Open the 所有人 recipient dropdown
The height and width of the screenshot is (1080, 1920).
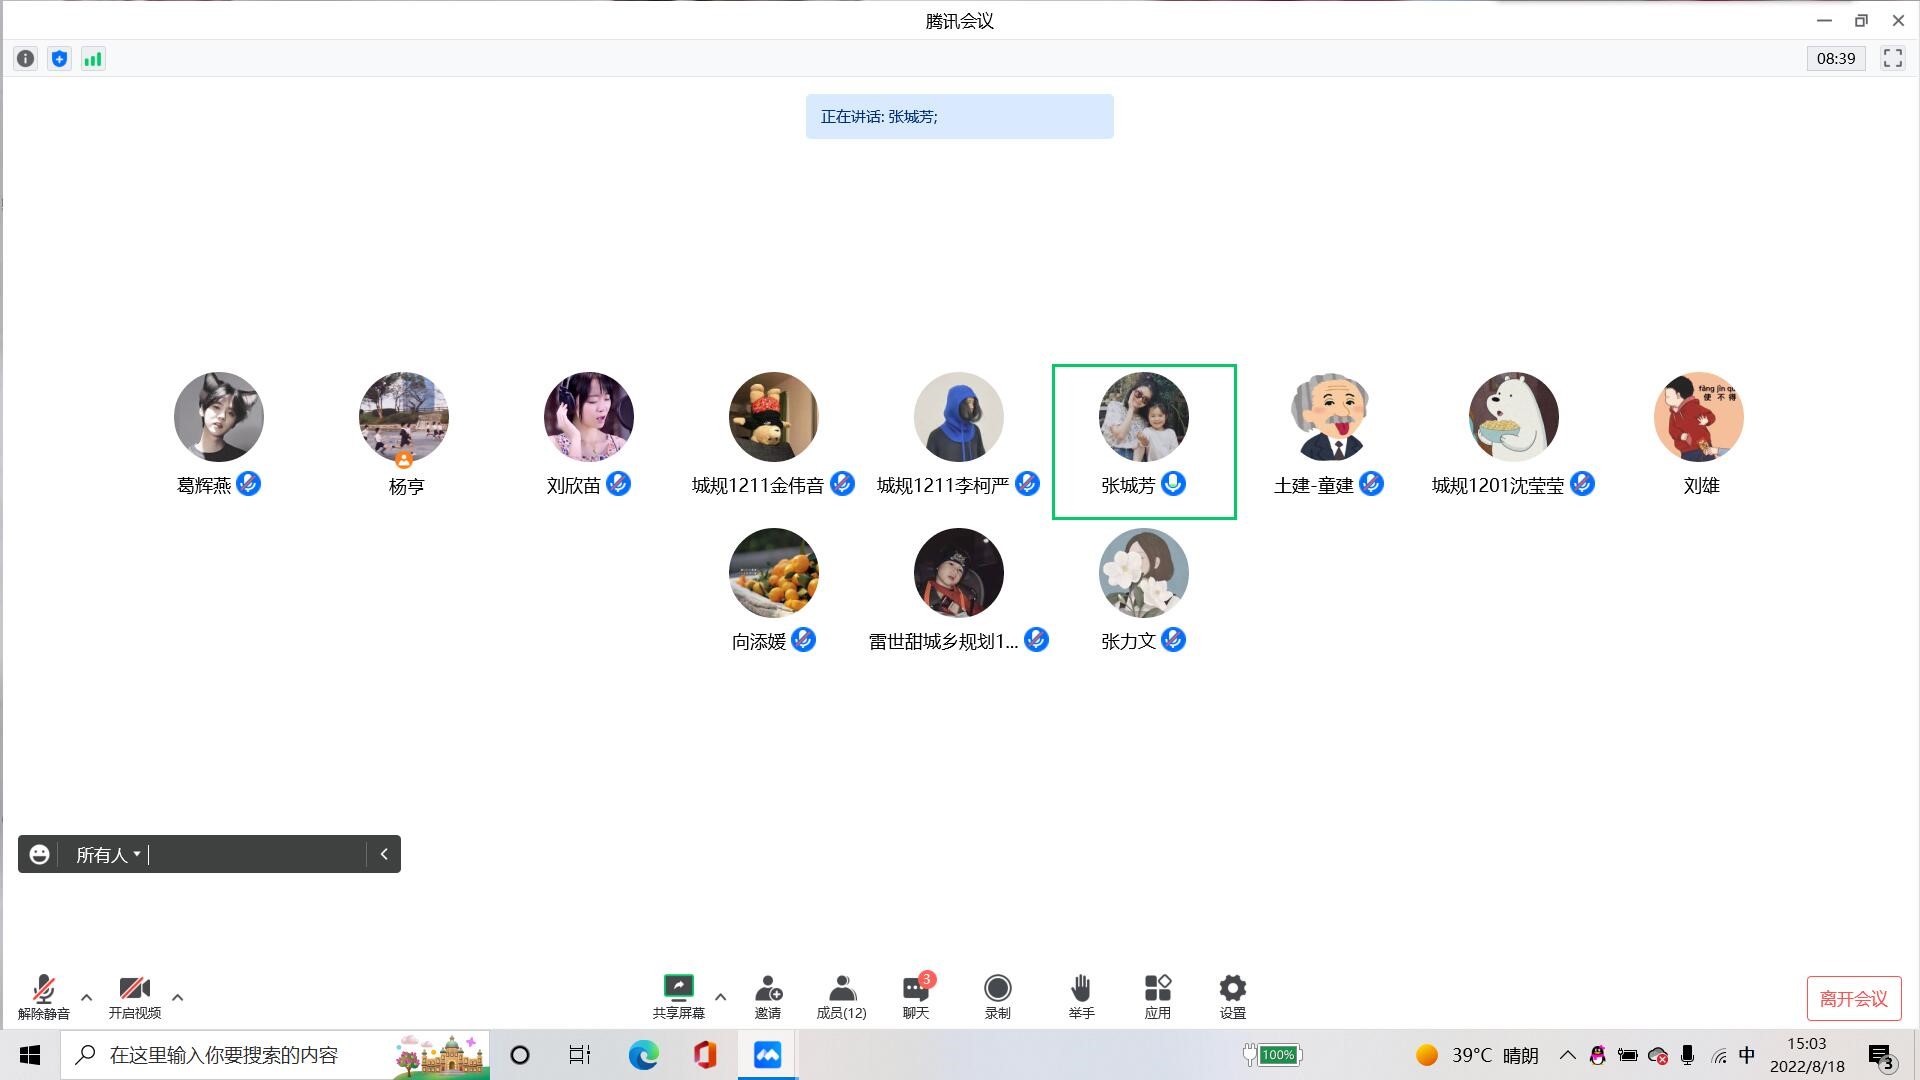pos(108,855)
